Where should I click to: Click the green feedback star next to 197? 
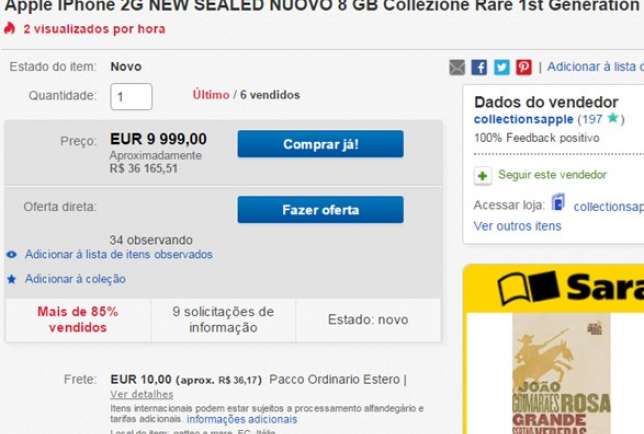pyautogui.click(x=612, y=118)
